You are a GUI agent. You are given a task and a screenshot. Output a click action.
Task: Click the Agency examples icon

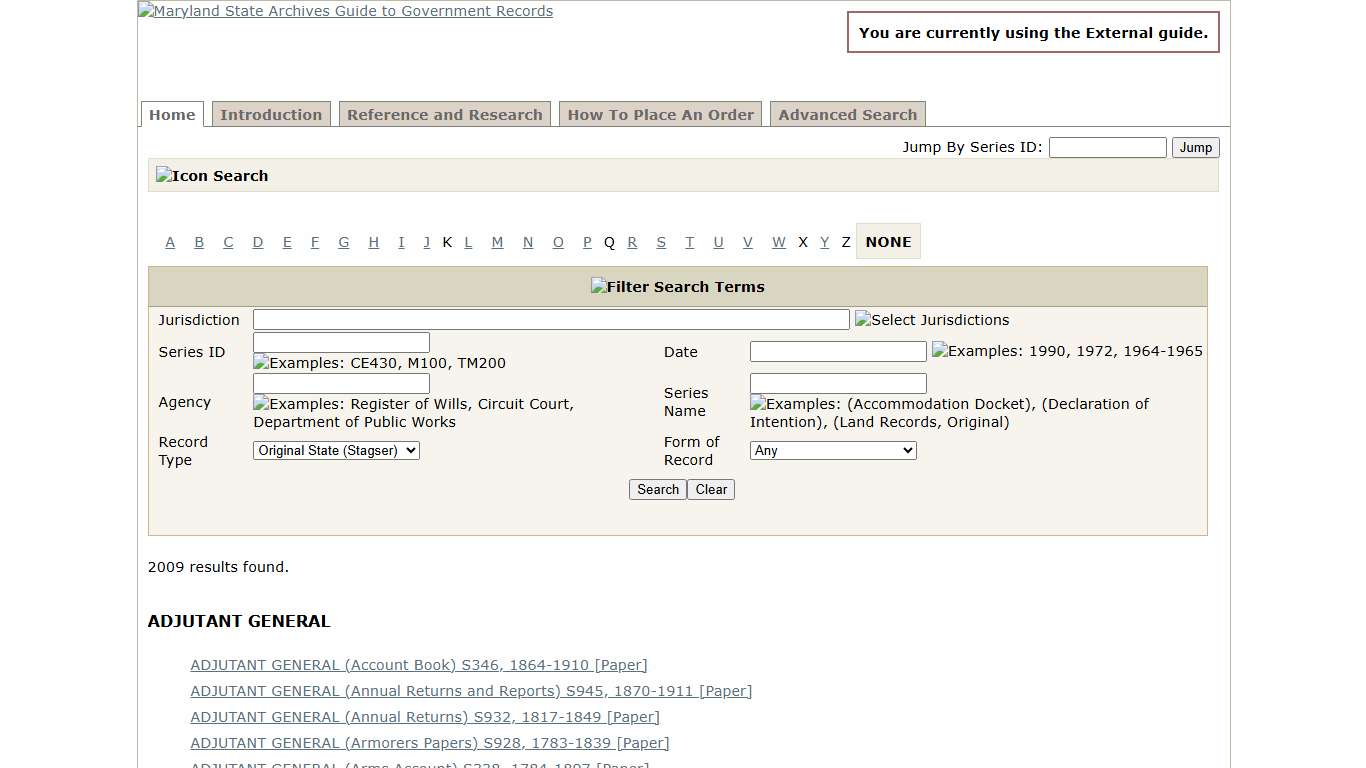262,404
